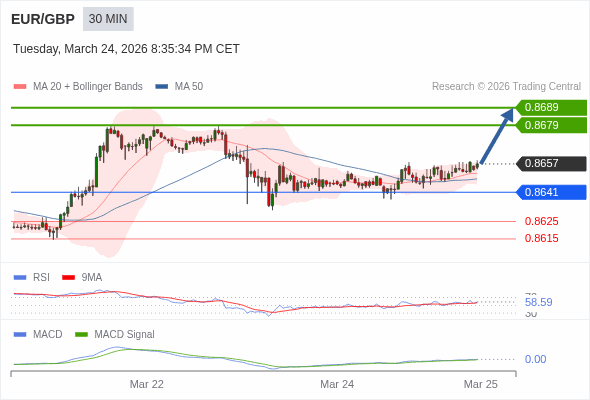Click the '9MA' legend label
The image size is (590, 400).
(92, 278)
